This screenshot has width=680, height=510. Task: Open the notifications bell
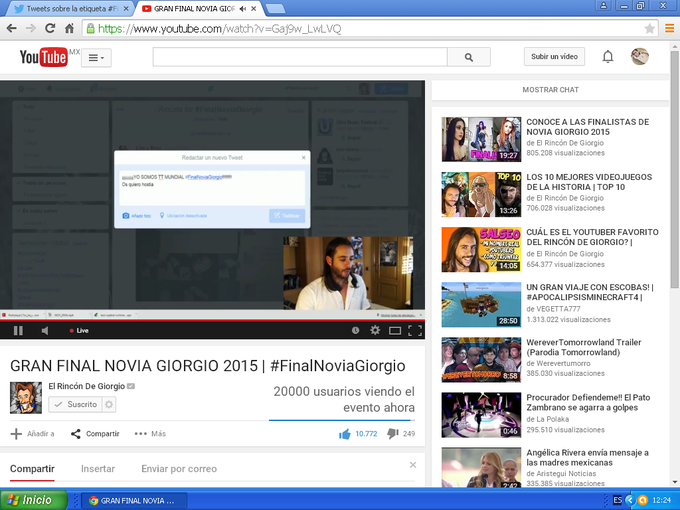coord(608,56)
